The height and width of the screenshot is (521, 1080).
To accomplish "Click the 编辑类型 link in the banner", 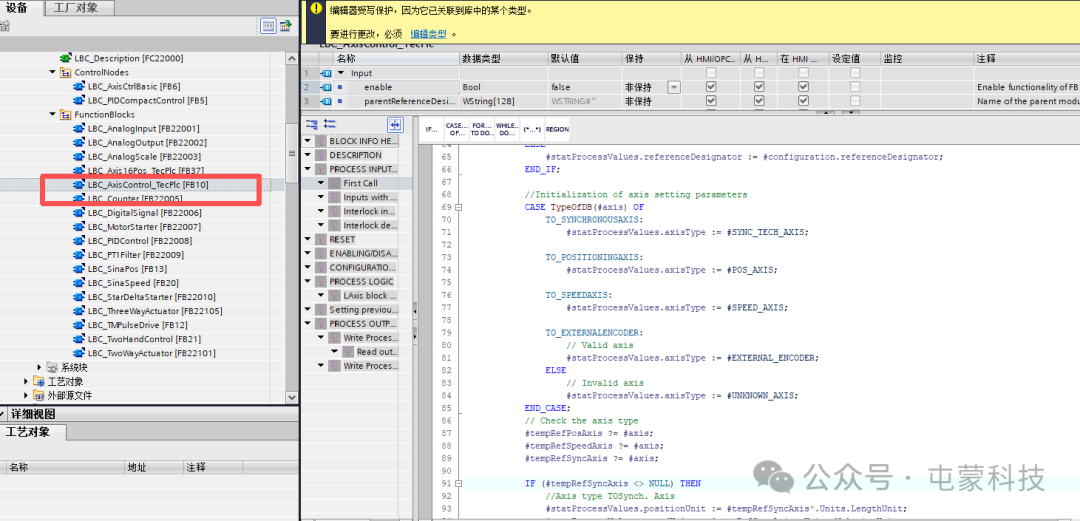I will tap(426, 33).
